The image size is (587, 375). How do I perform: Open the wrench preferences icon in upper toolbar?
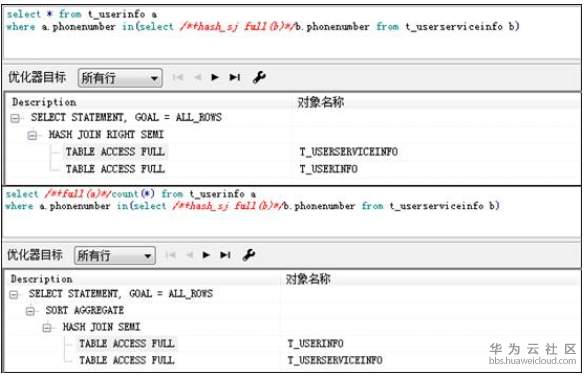tap(259, 77)
